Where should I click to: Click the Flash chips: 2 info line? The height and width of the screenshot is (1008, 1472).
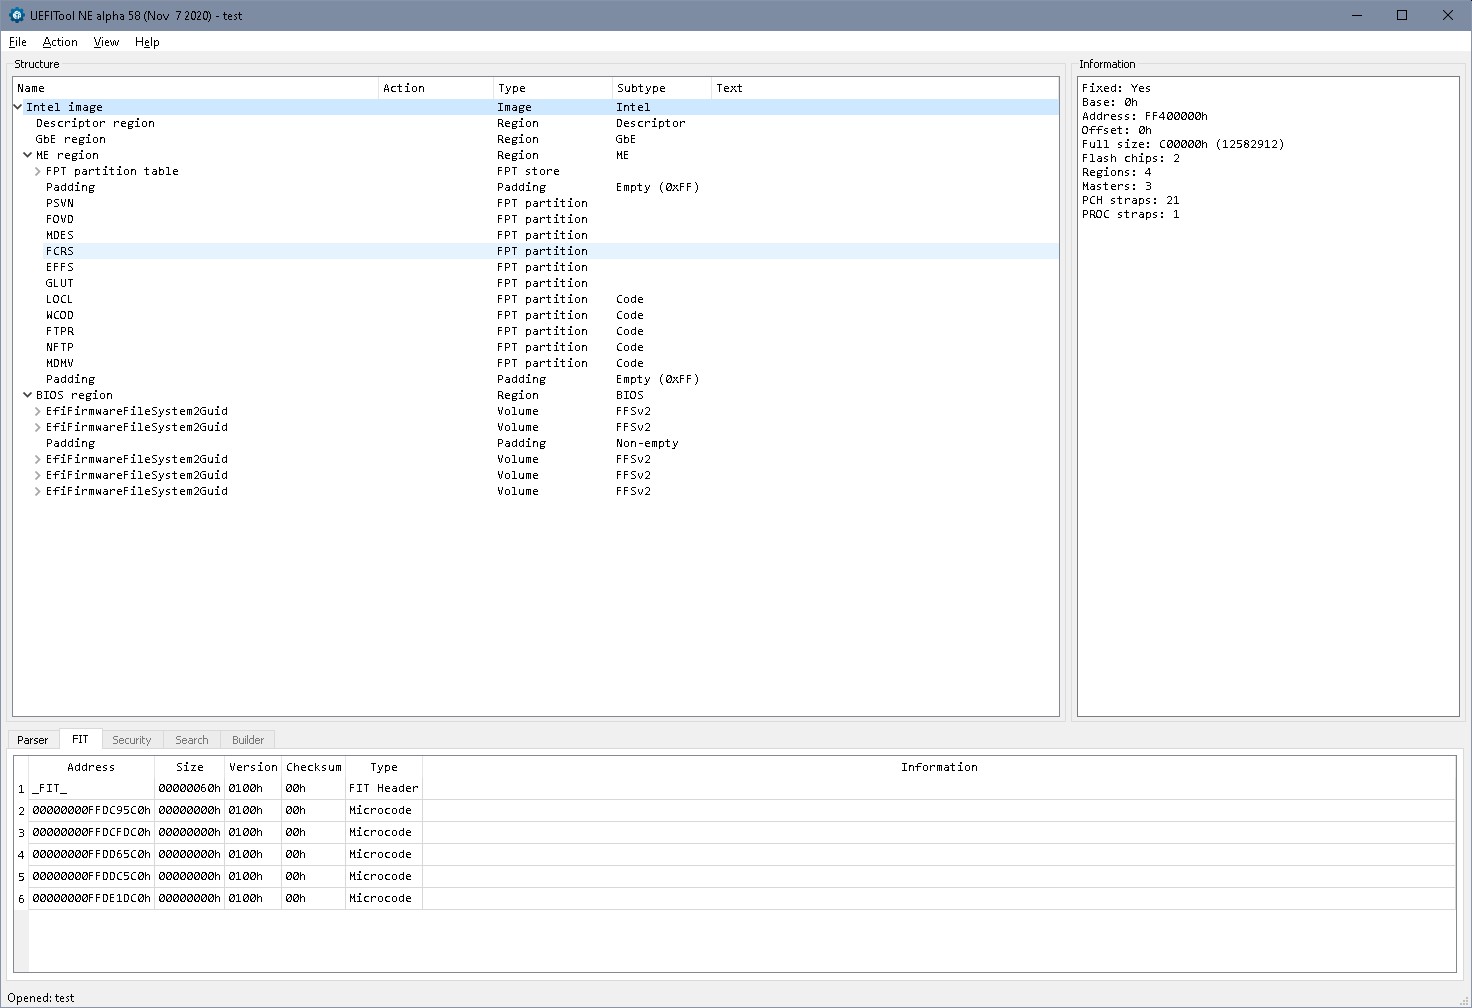pyautogui.click(x=1131, y=158)
